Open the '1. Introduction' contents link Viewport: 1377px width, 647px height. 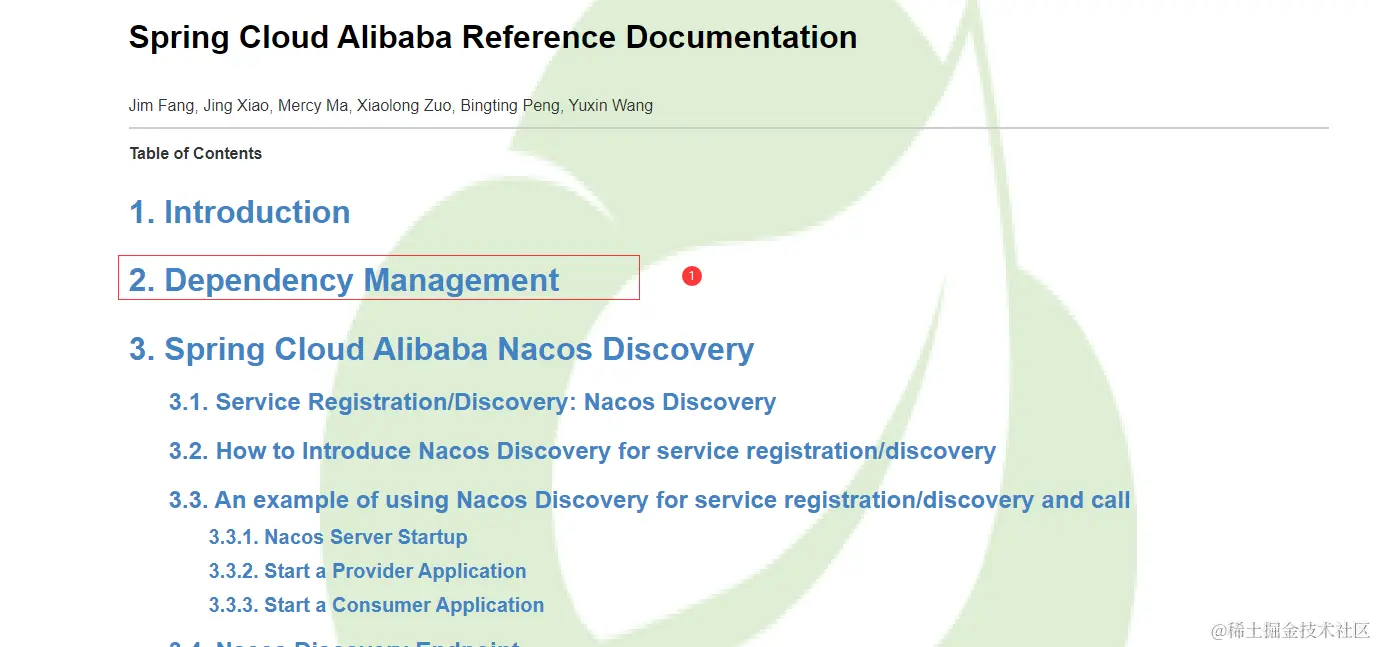tap(240, 212)
